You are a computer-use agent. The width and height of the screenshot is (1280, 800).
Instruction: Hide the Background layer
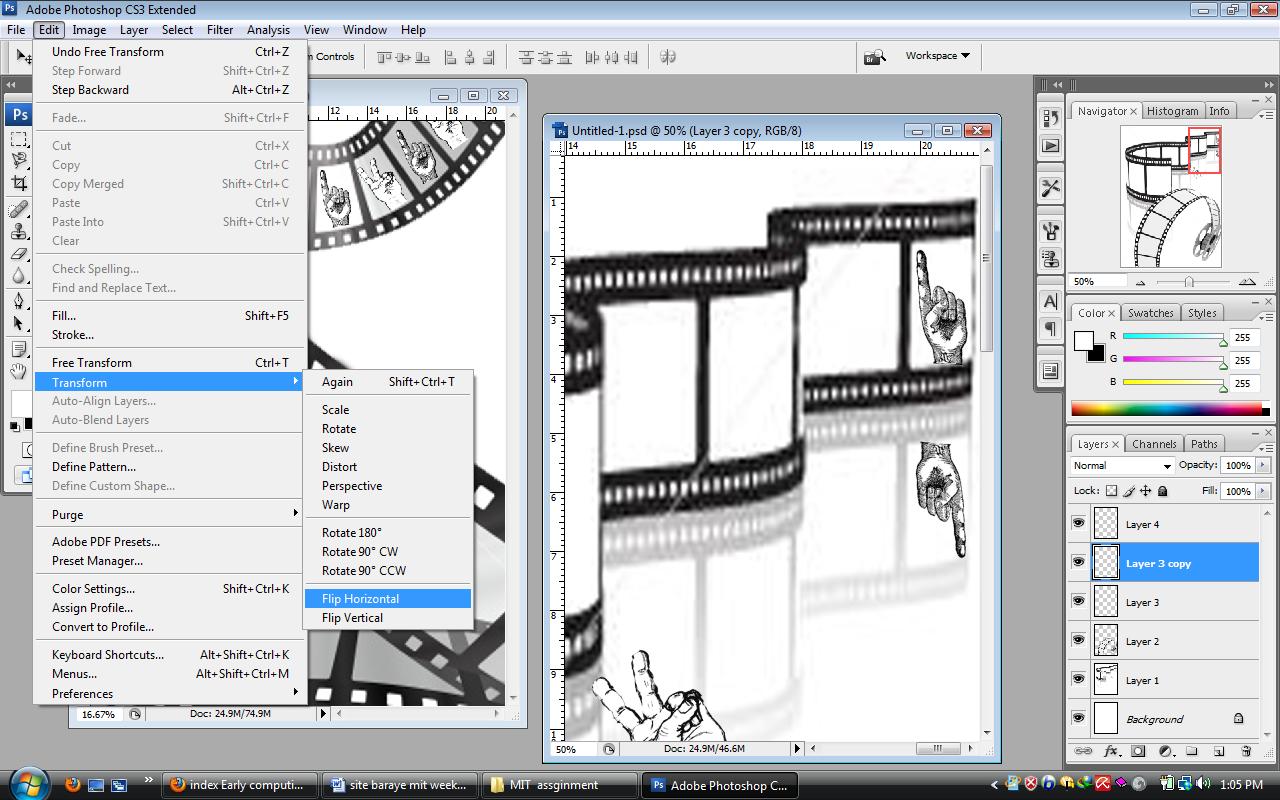pos(1078,718)
